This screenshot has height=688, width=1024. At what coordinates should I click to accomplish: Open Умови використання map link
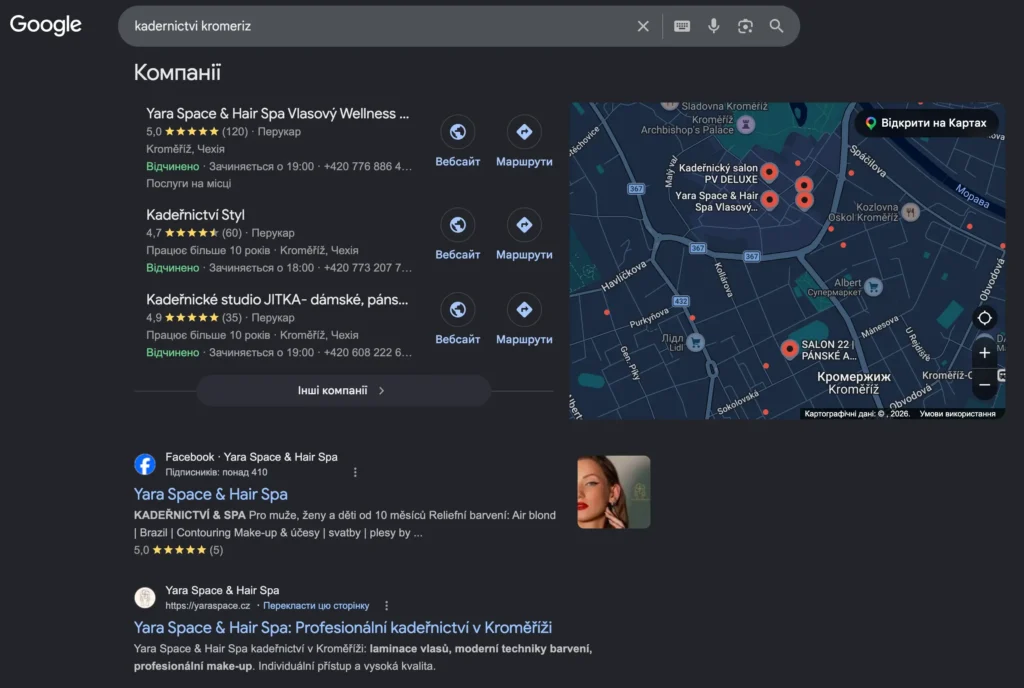[x=957, y=414]
